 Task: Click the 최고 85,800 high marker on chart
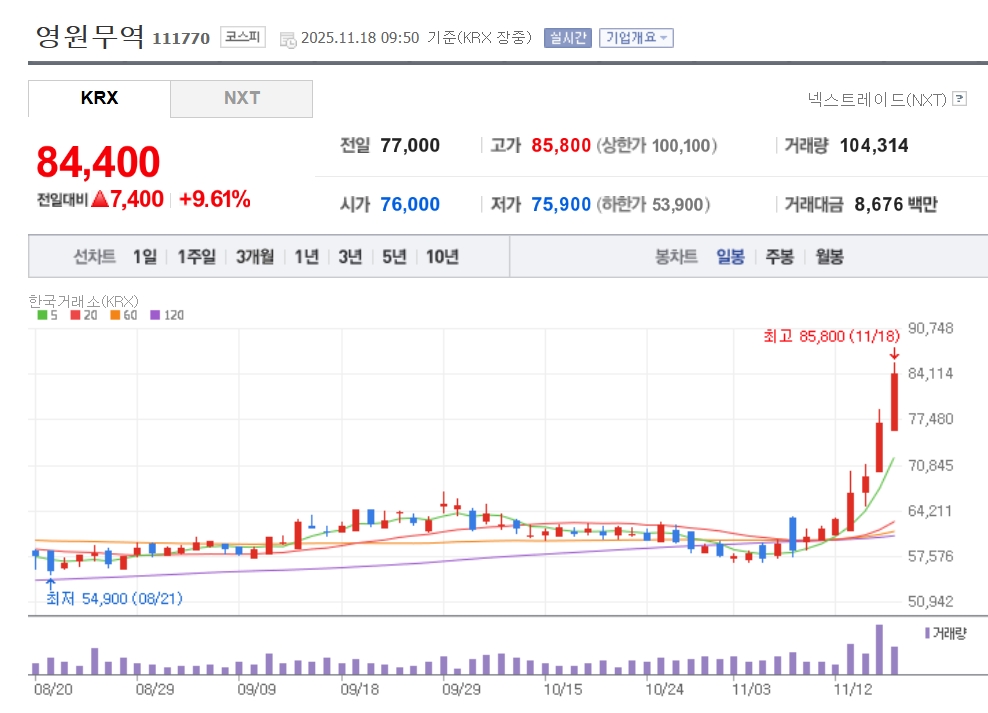coord(828,337)
